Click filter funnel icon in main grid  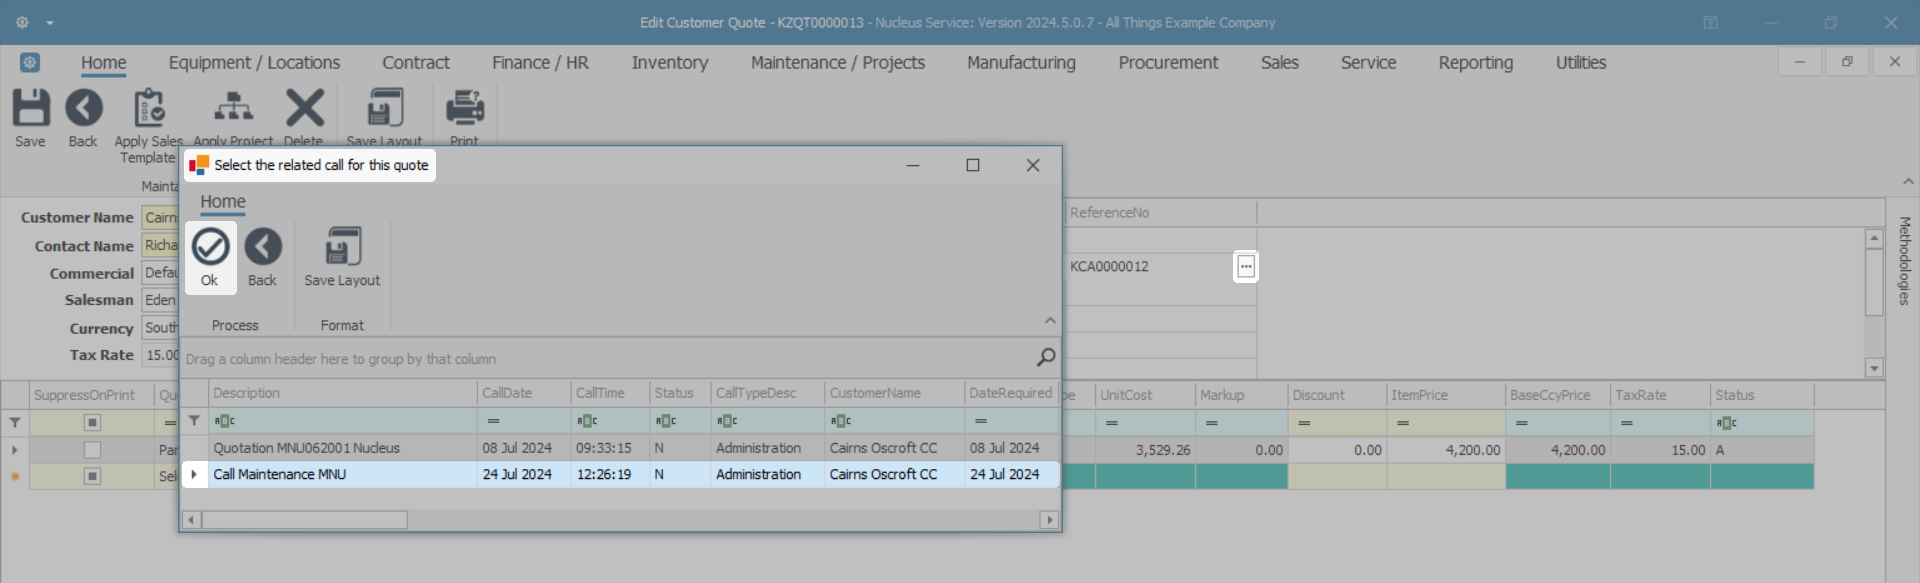point(14,423)
